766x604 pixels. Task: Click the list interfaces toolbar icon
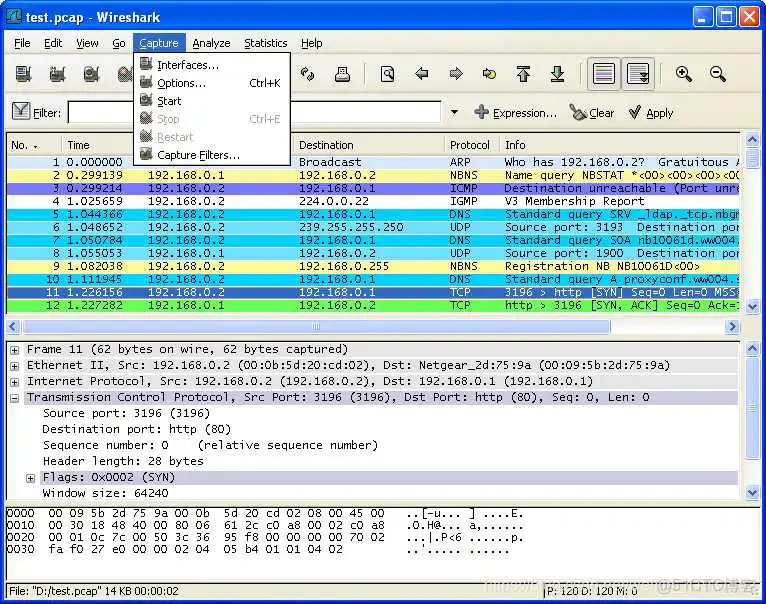click(x=23, y=74)
